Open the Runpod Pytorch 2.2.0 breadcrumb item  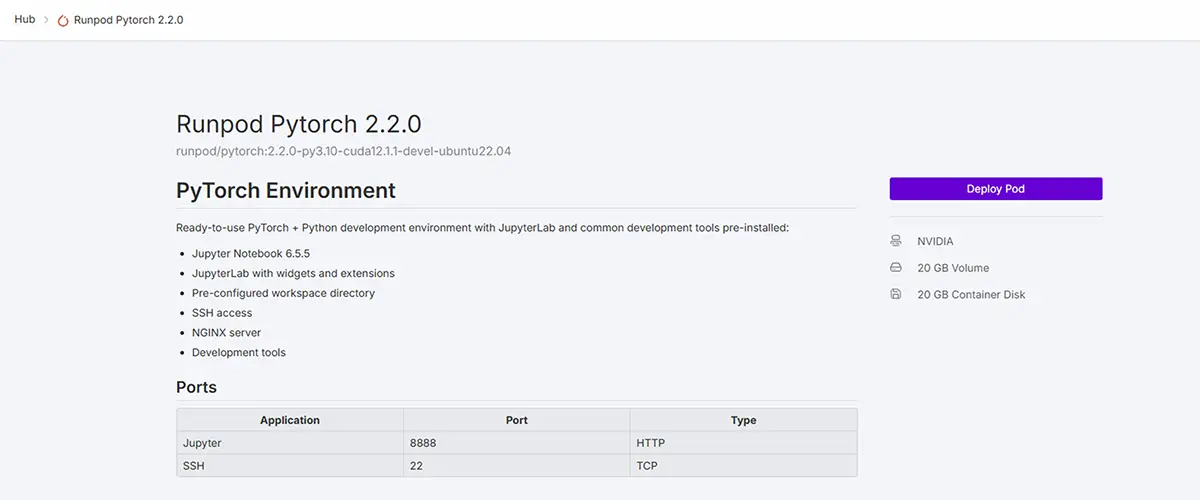128,20
